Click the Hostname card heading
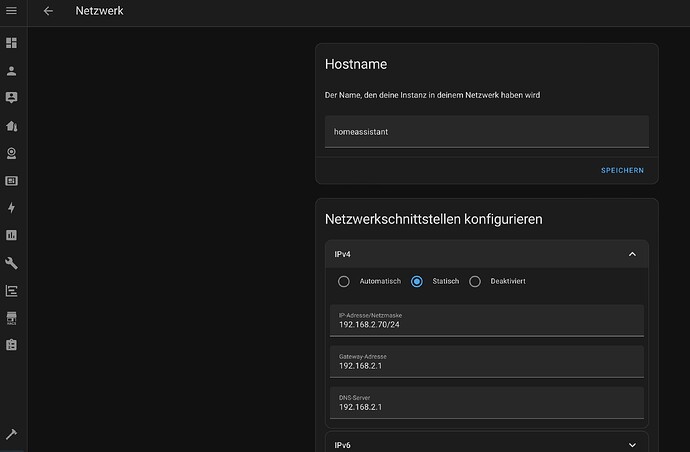Viewport: 690px width, 452px height. (x=356, y=64)
